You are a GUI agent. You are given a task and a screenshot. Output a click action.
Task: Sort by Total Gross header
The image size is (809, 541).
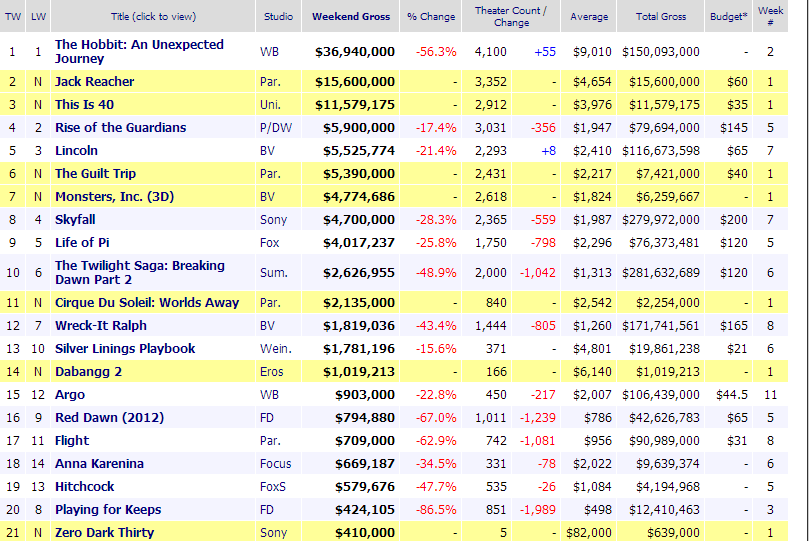(x=661, y=17)
